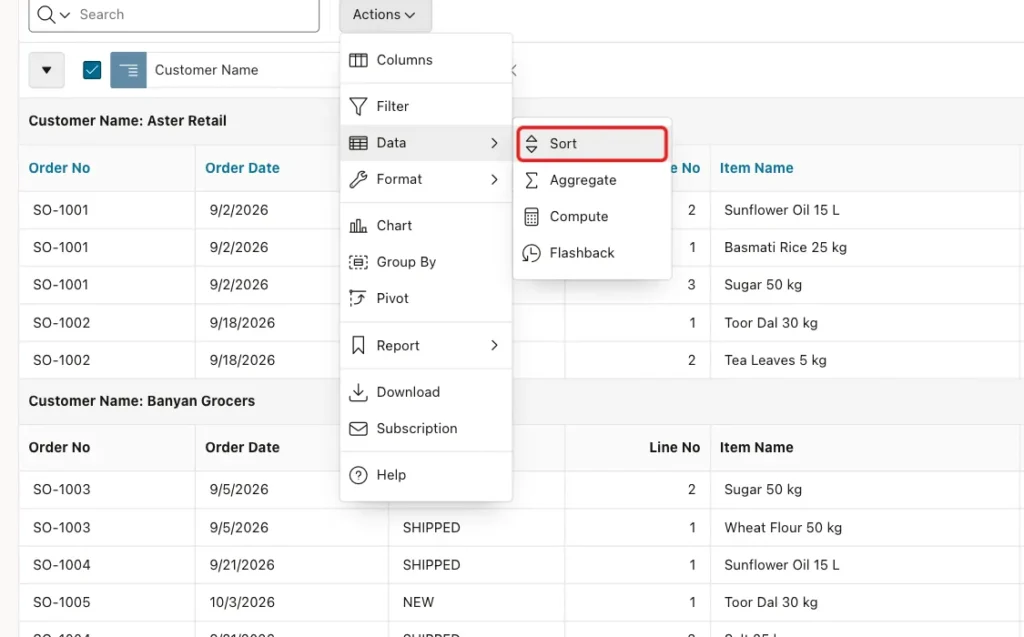This screenshot has width=1024, height=637.
Task: Select Group By menu entry
Action: coord(426,262)
